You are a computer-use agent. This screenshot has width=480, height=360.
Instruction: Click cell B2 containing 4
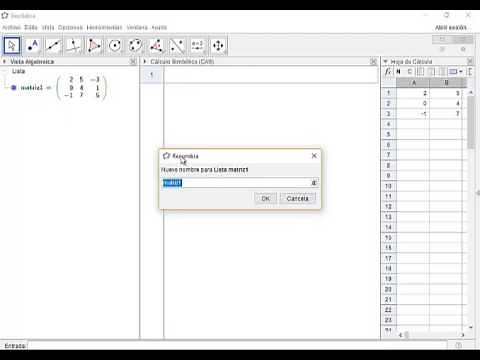[446, 103]
